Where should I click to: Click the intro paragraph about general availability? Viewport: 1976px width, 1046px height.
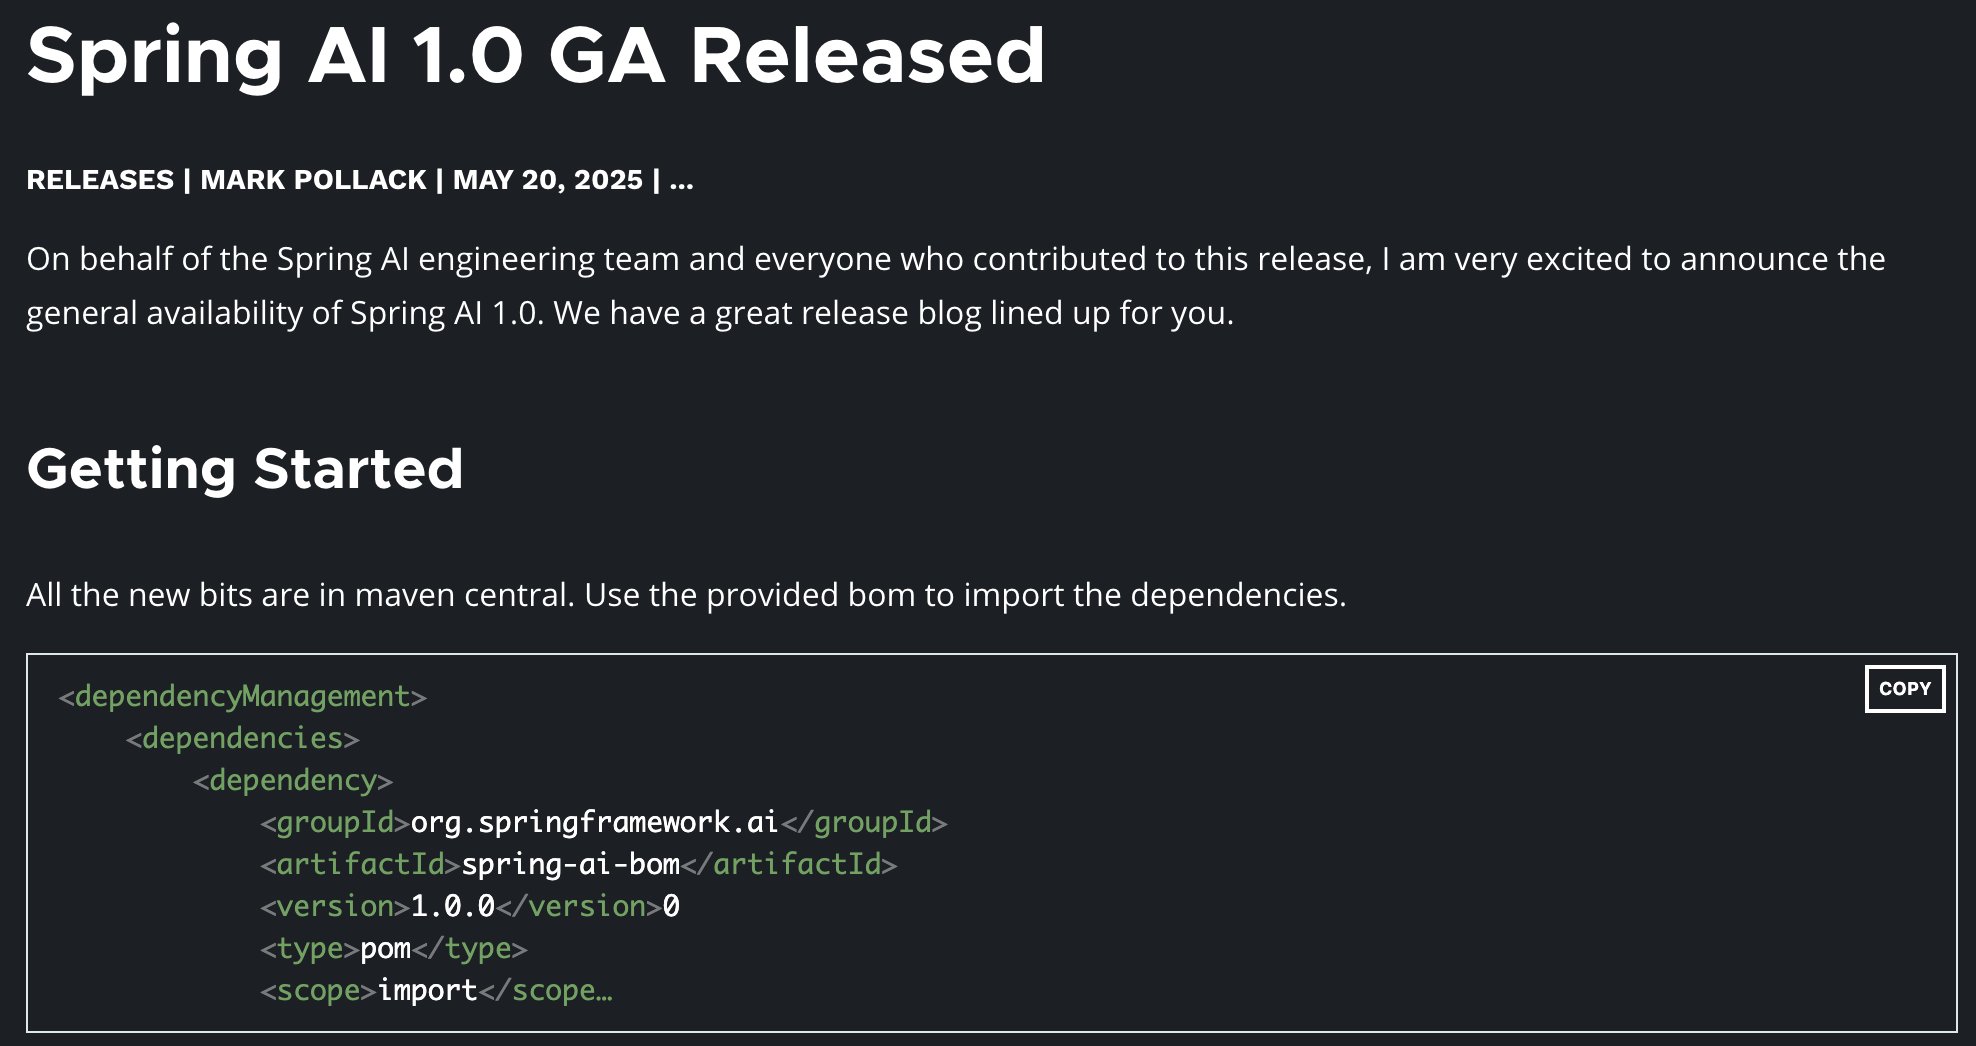point(956,286)
